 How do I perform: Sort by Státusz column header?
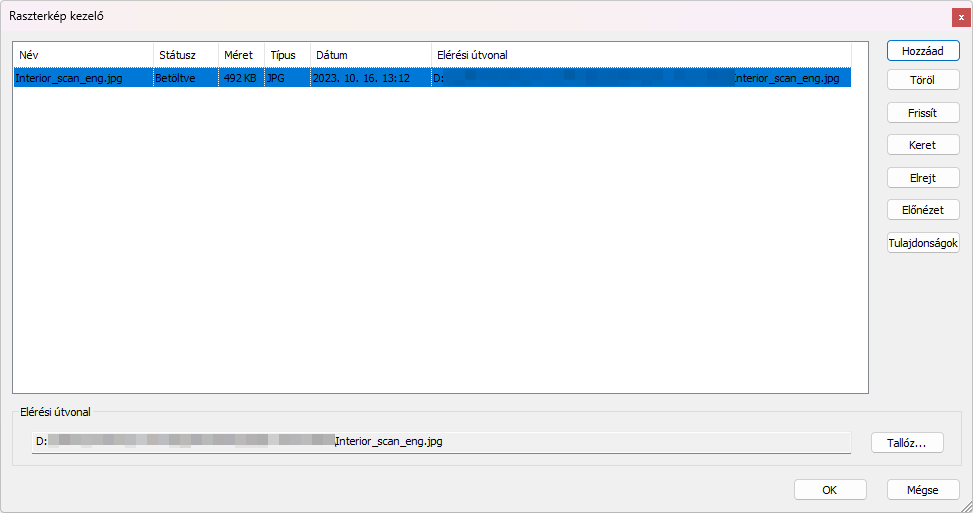click(186, 55)
